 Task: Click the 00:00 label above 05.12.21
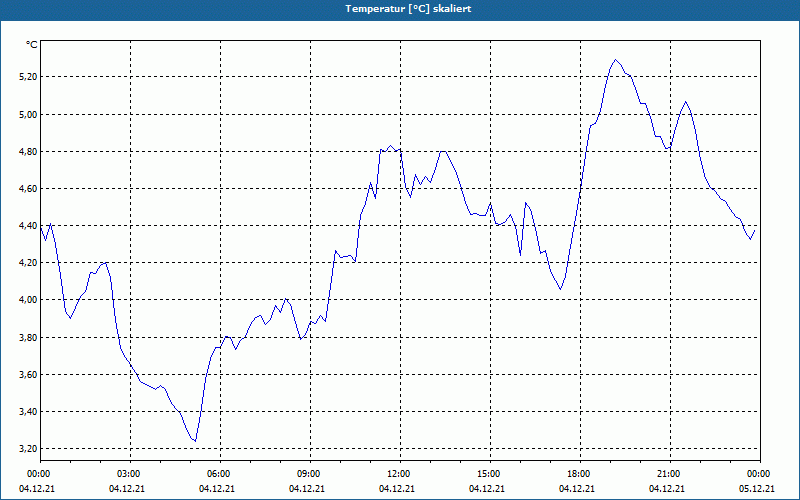pos(760,474)
